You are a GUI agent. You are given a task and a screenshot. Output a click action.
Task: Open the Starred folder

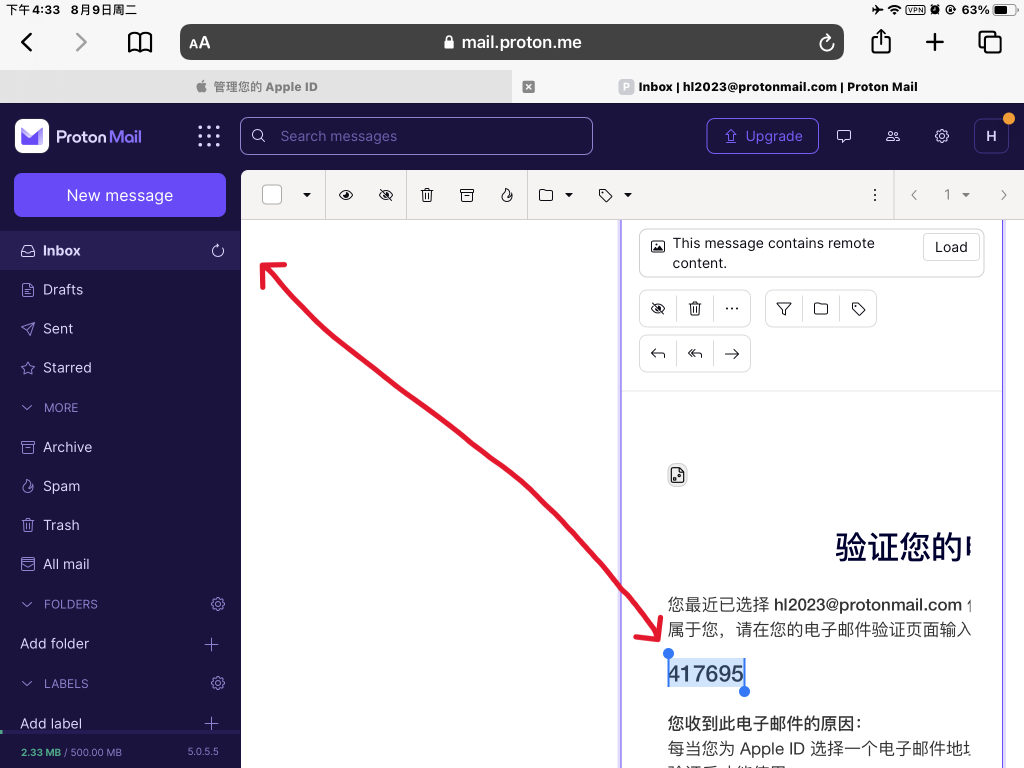(120, 368)
